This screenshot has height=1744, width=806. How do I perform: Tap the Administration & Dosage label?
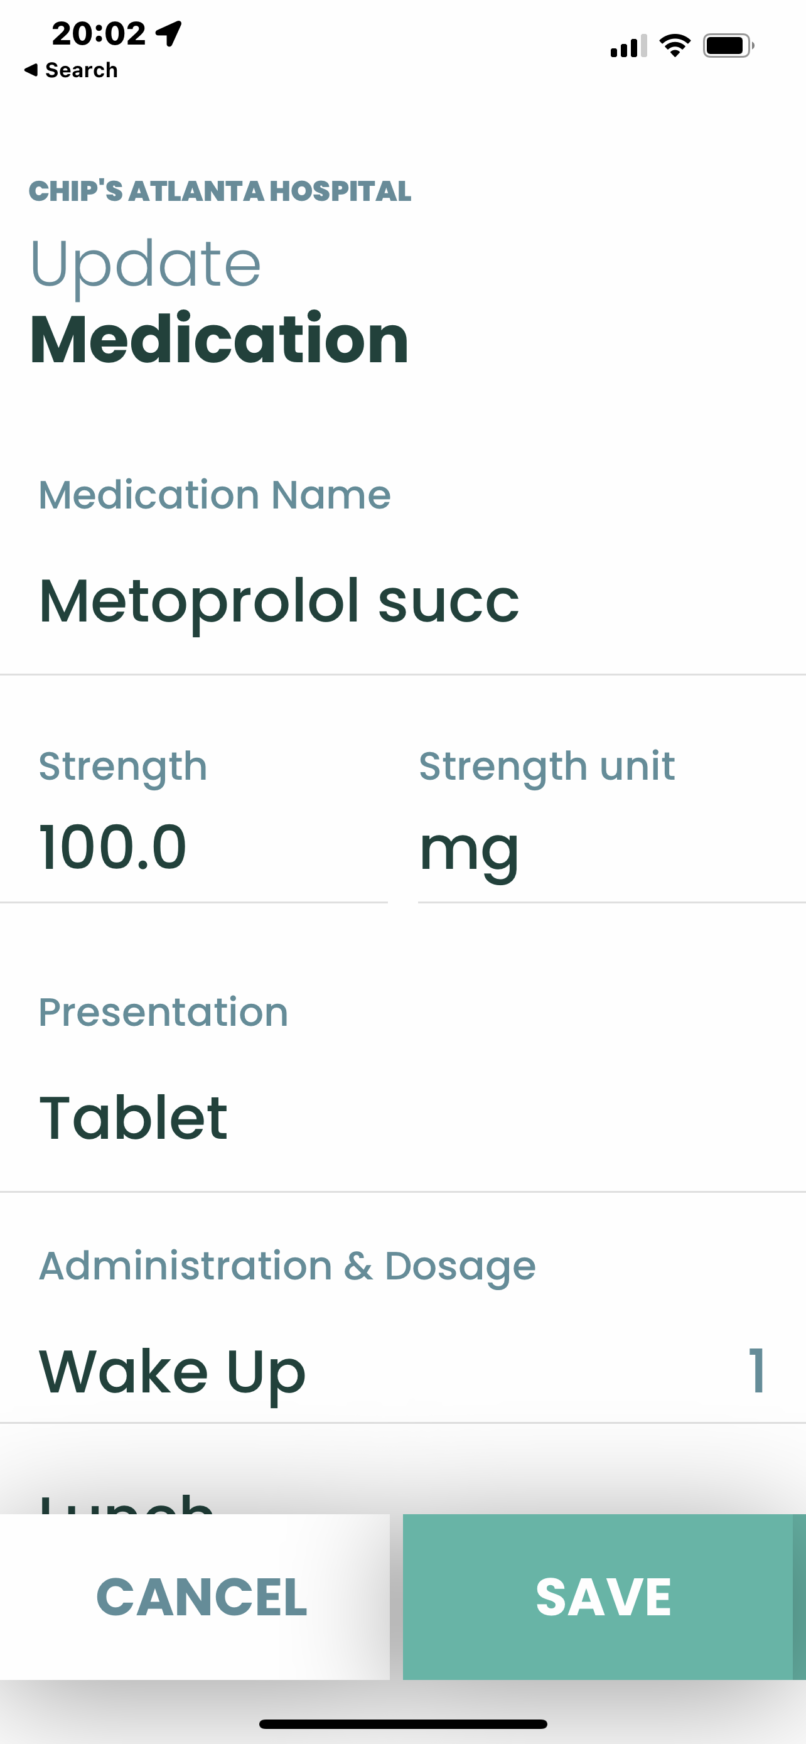287,1266
